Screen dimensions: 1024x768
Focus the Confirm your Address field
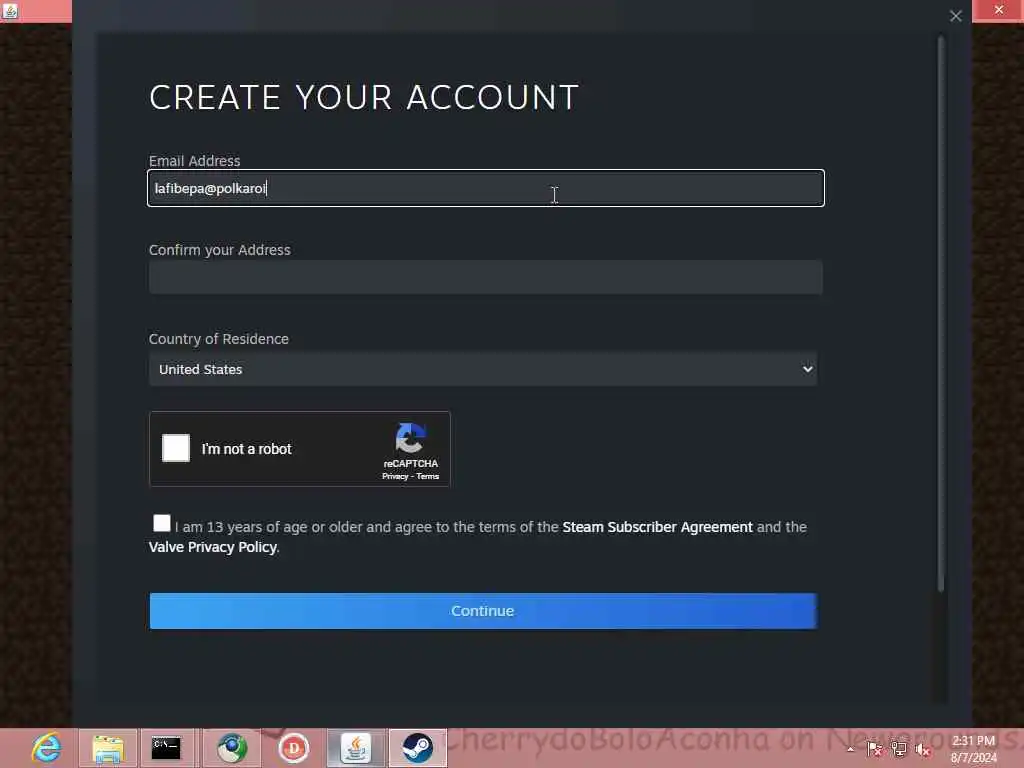(x=486, y=277)
